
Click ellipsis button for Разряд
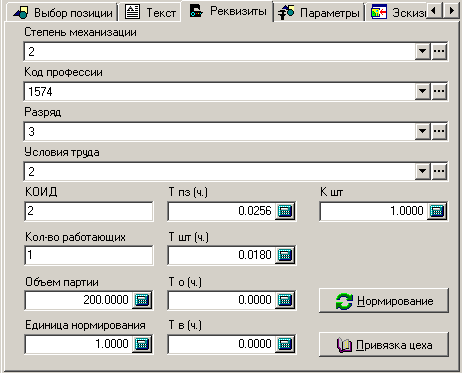click(439, 131)
